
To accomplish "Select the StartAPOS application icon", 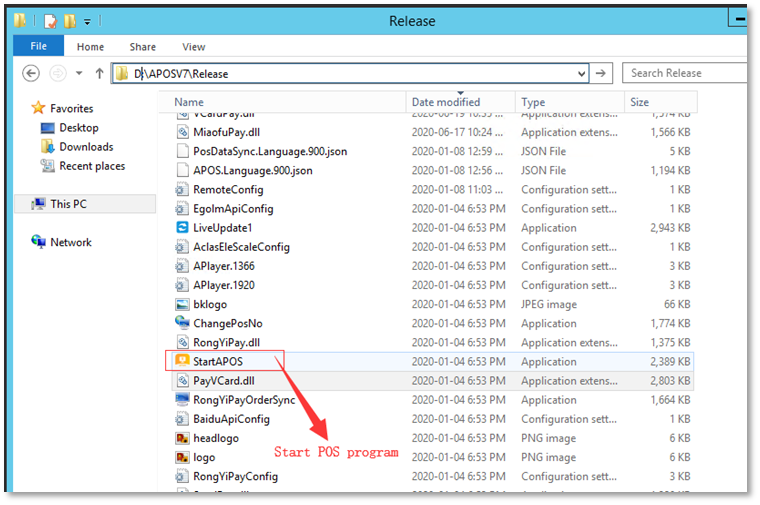I will (182, 361).
